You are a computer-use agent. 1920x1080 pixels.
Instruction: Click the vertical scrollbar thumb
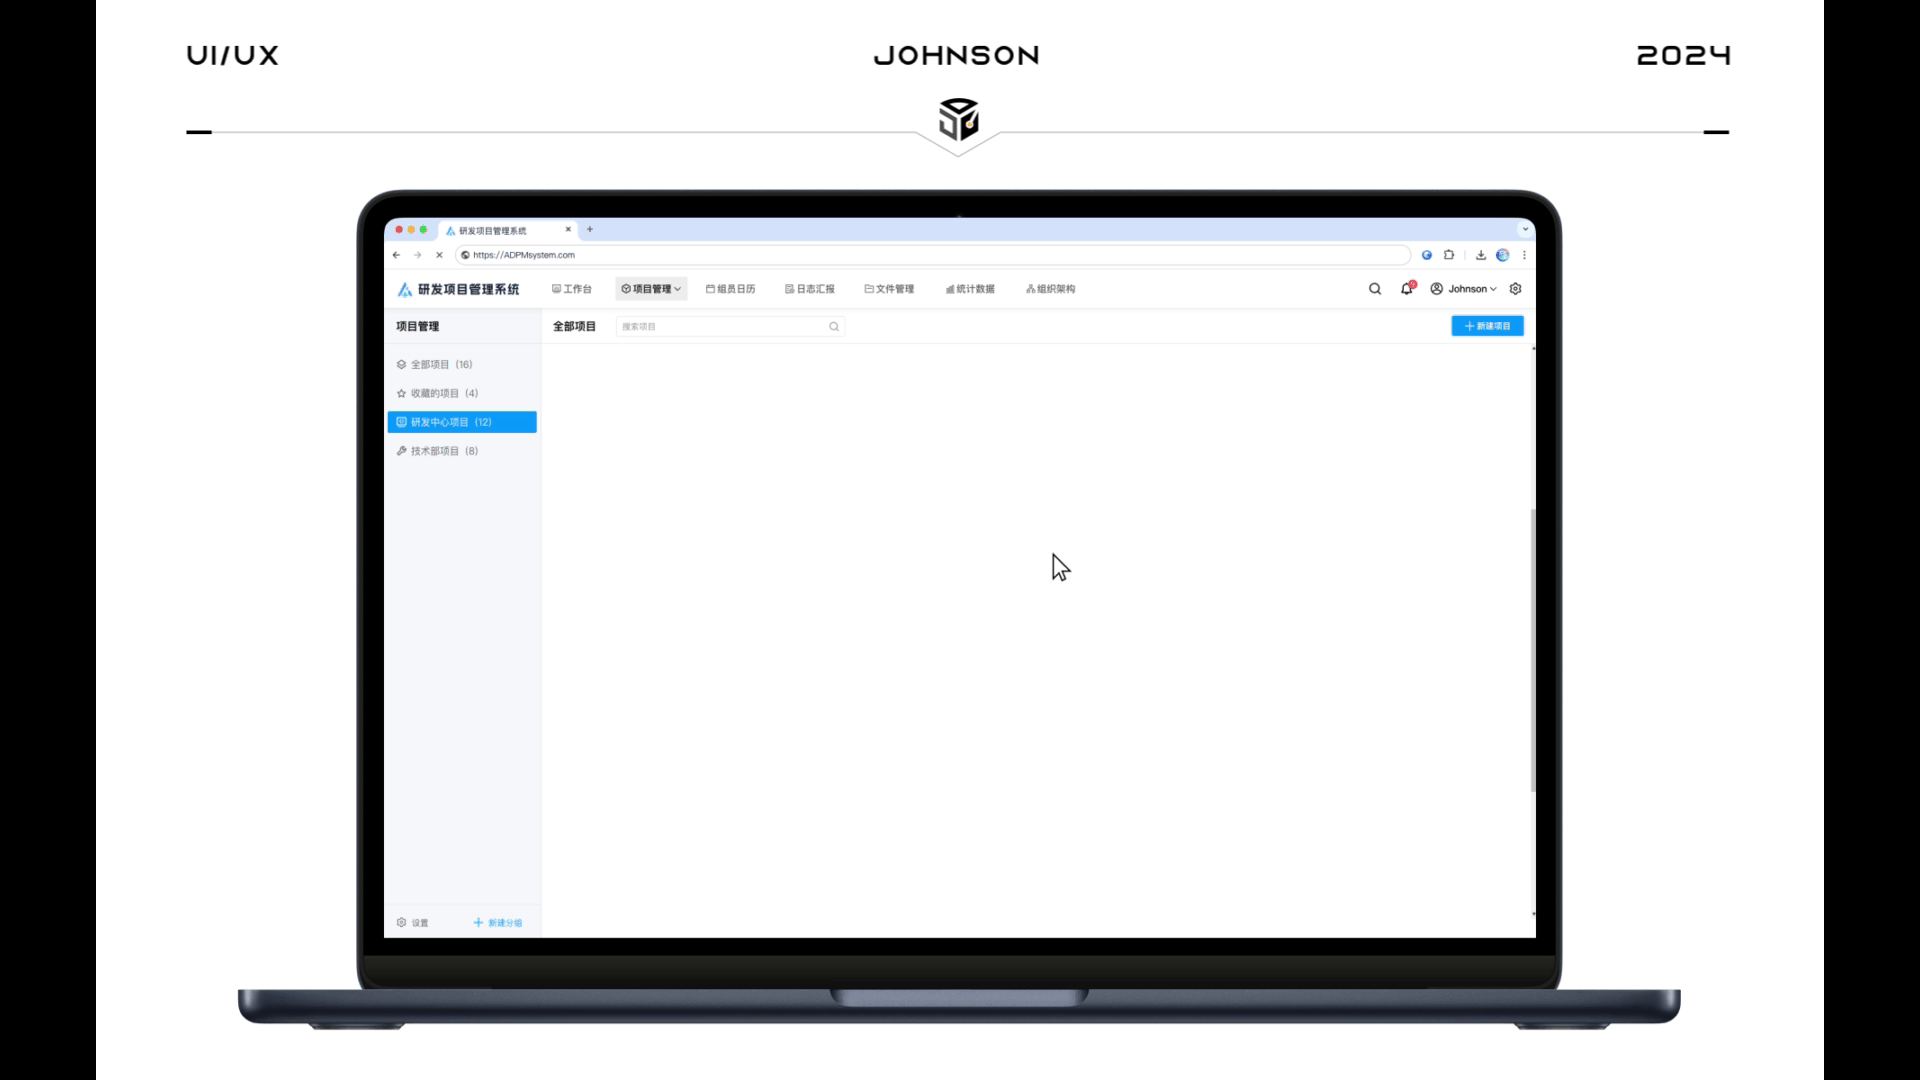pyautogui.click(x=1533, y=650)
